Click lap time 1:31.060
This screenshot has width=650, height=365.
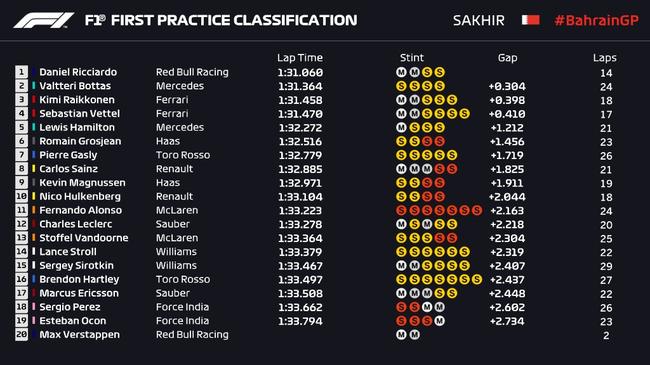pyautogui.click(x=300, y=73)
